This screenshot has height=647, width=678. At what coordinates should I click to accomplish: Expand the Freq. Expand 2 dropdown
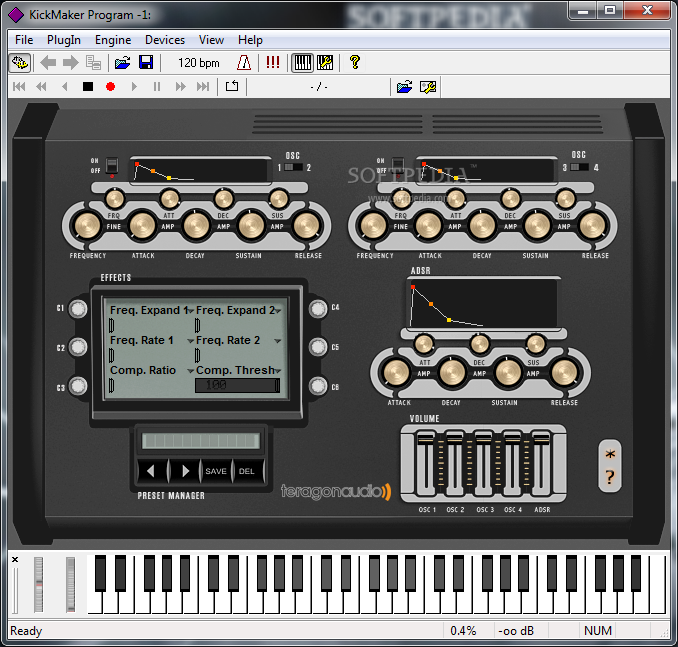278,311
